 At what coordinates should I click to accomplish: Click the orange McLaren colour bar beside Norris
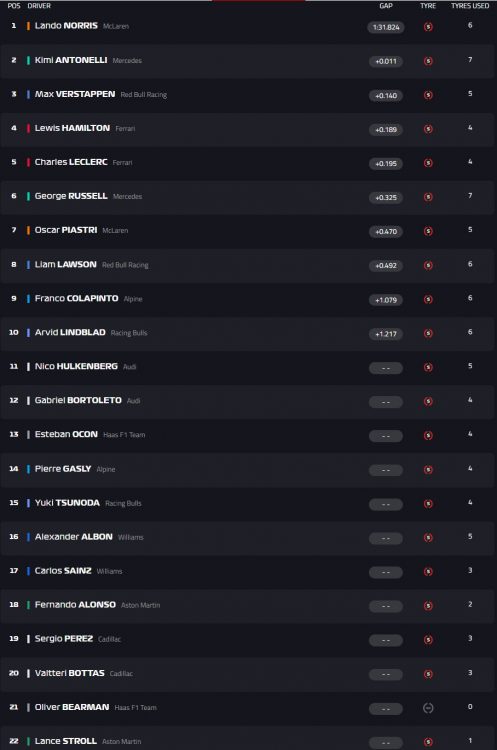pos(28,26)
